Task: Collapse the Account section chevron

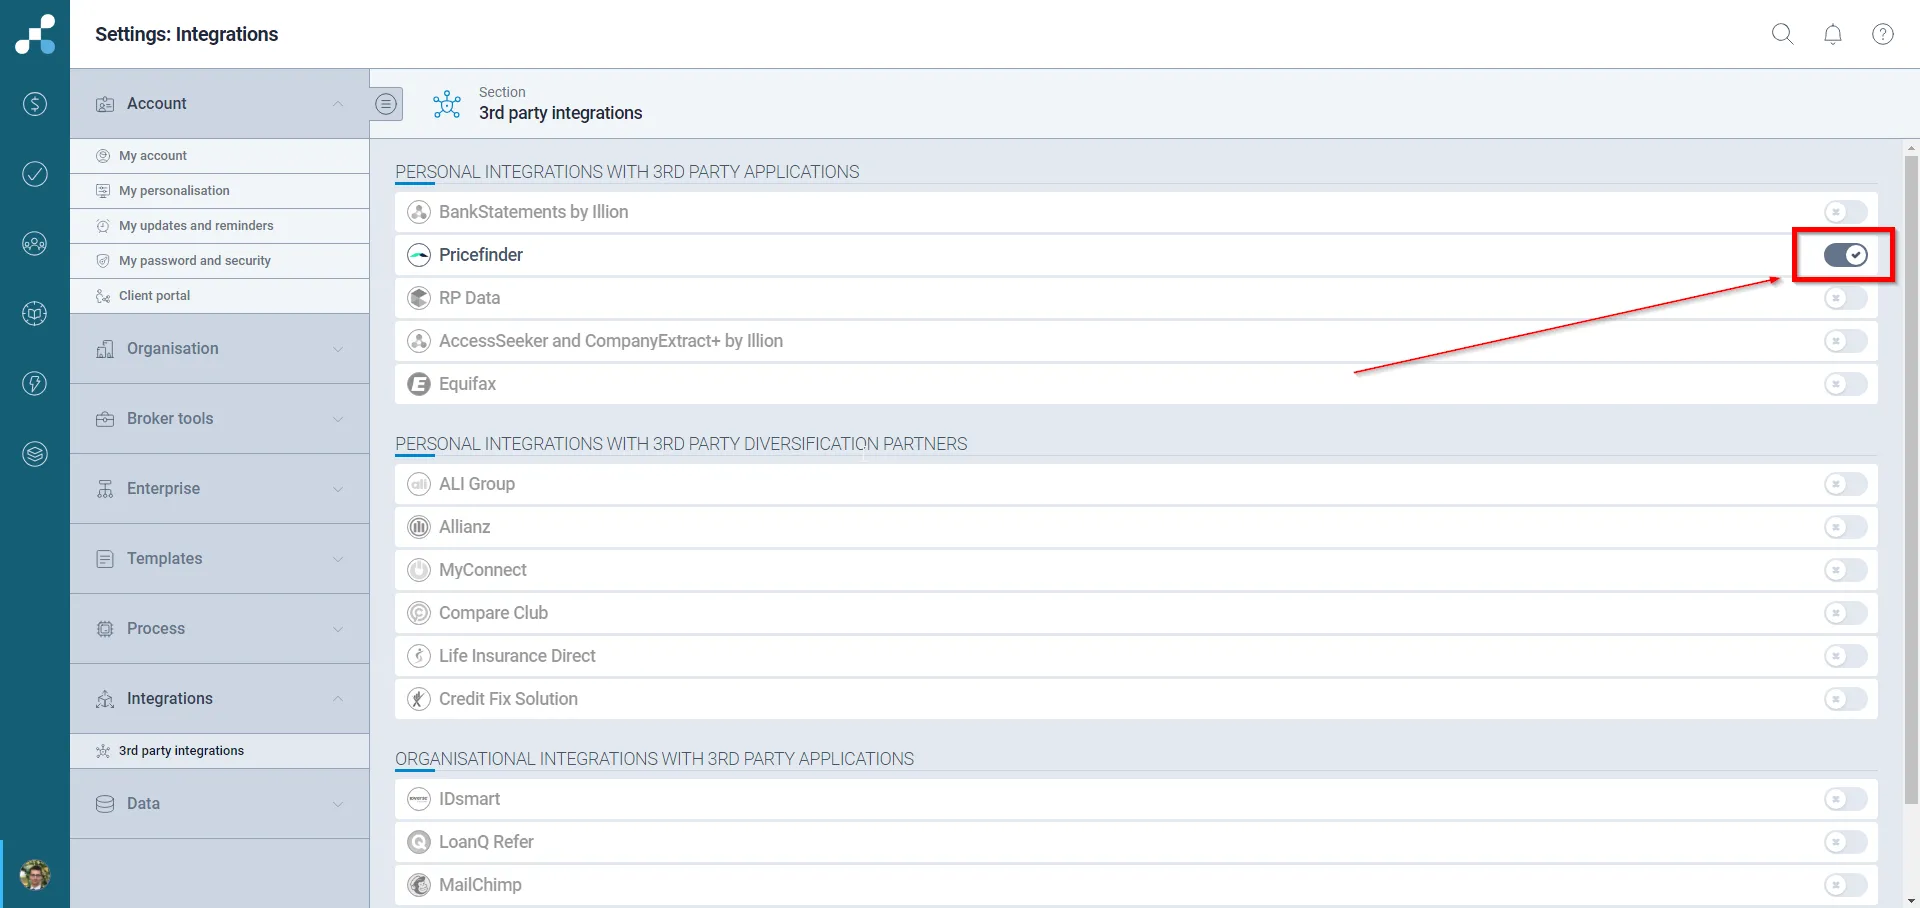Action: pyautogui.click(x=338, y=104)
